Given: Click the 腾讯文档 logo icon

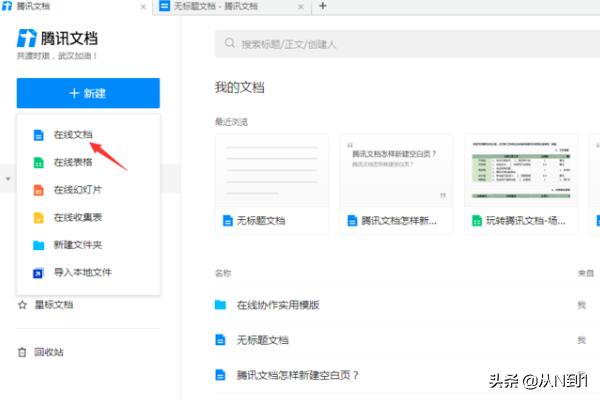Looking at the screenshot, I should [x=26, y=38].
